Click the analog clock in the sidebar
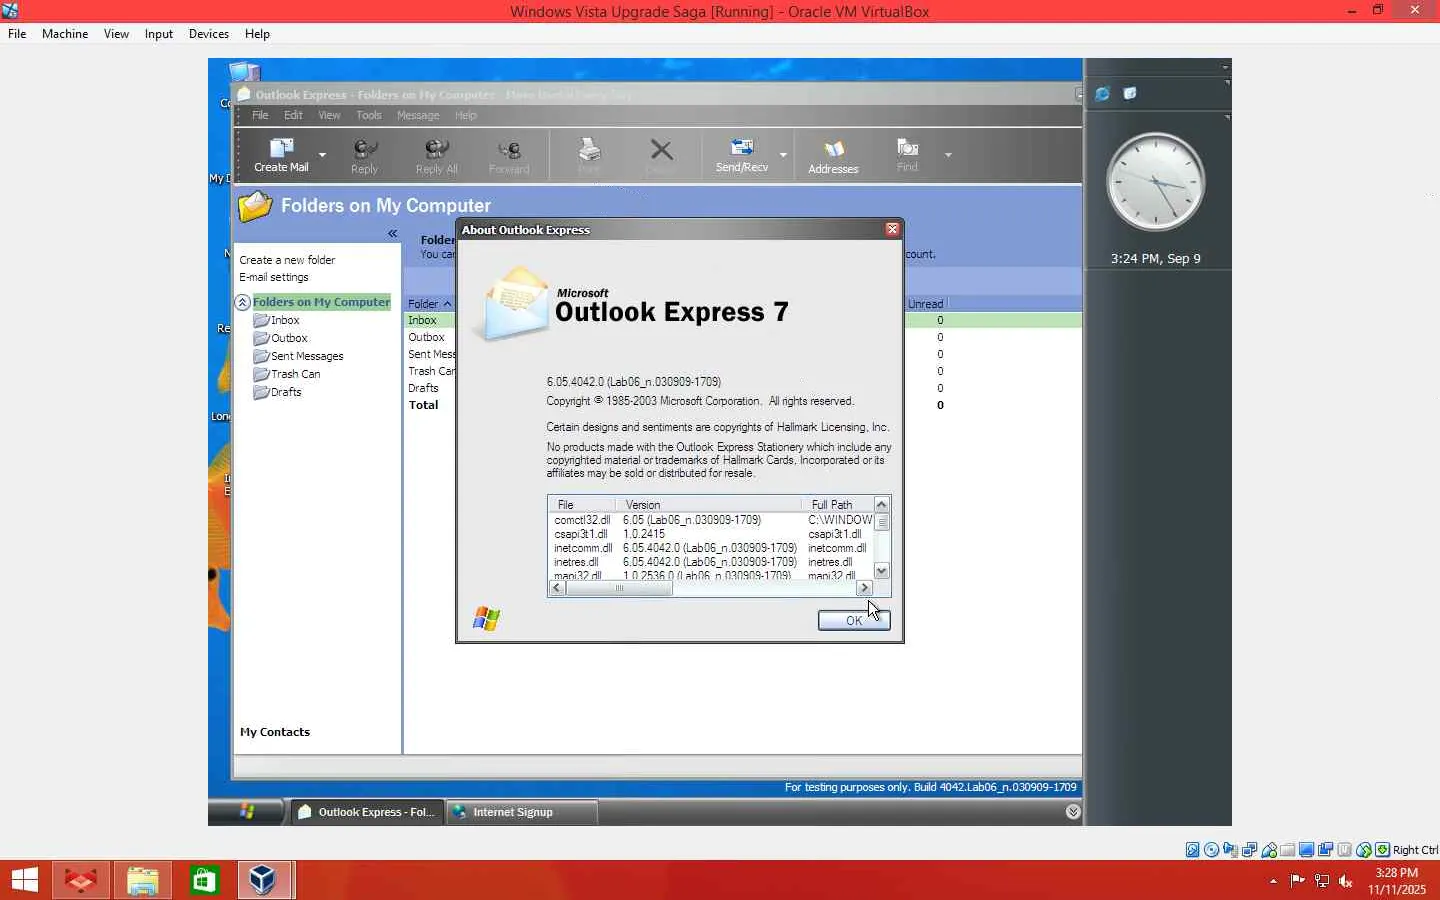 [x=1155, y=182]
